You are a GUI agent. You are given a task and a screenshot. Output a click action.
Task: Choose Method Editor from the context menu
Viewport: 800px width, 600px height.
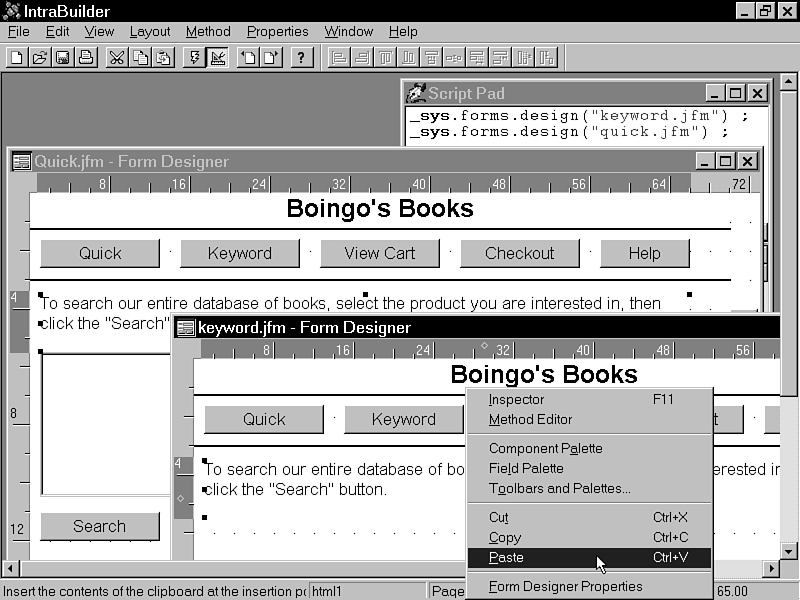pos(589,419)
